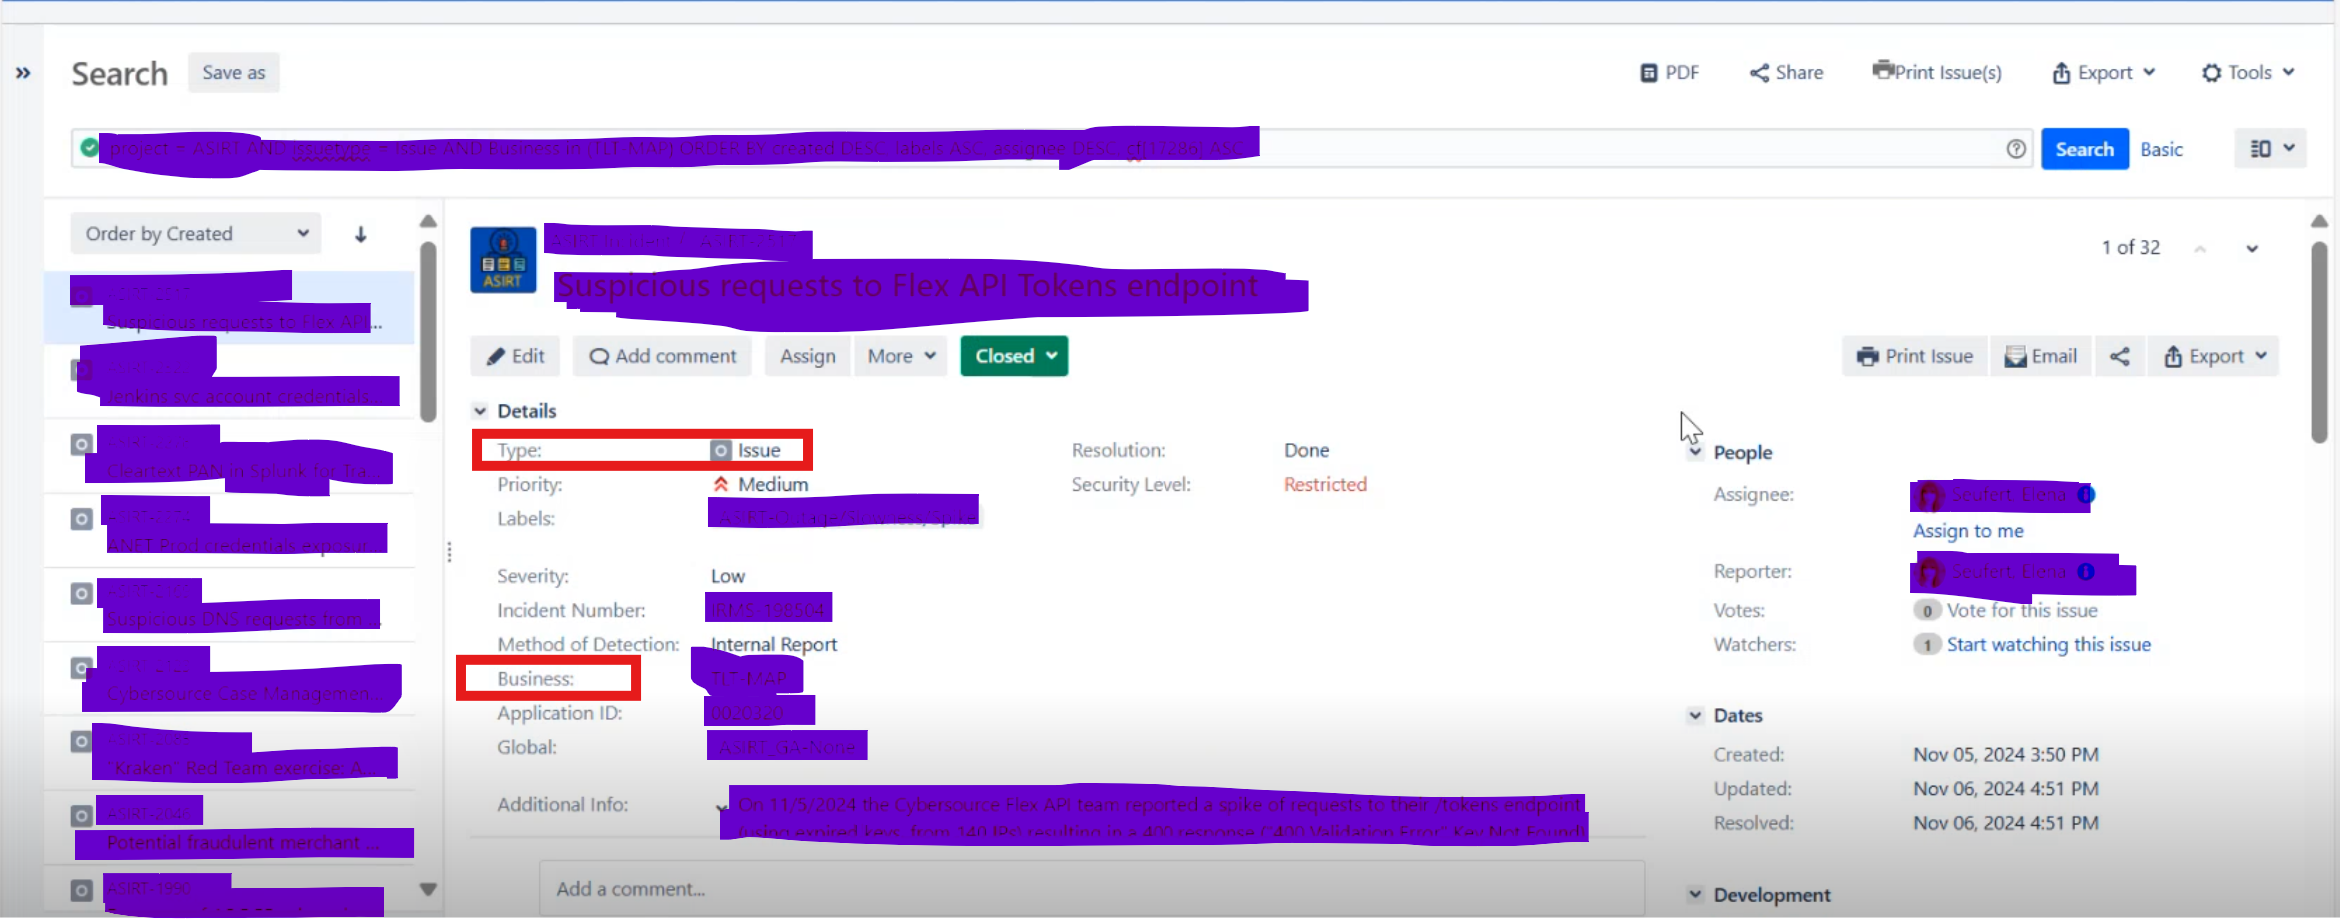Screen dimensions: 2340x922
Task: Go to next issue with down chevron
Action: [x=2252, y=248]
